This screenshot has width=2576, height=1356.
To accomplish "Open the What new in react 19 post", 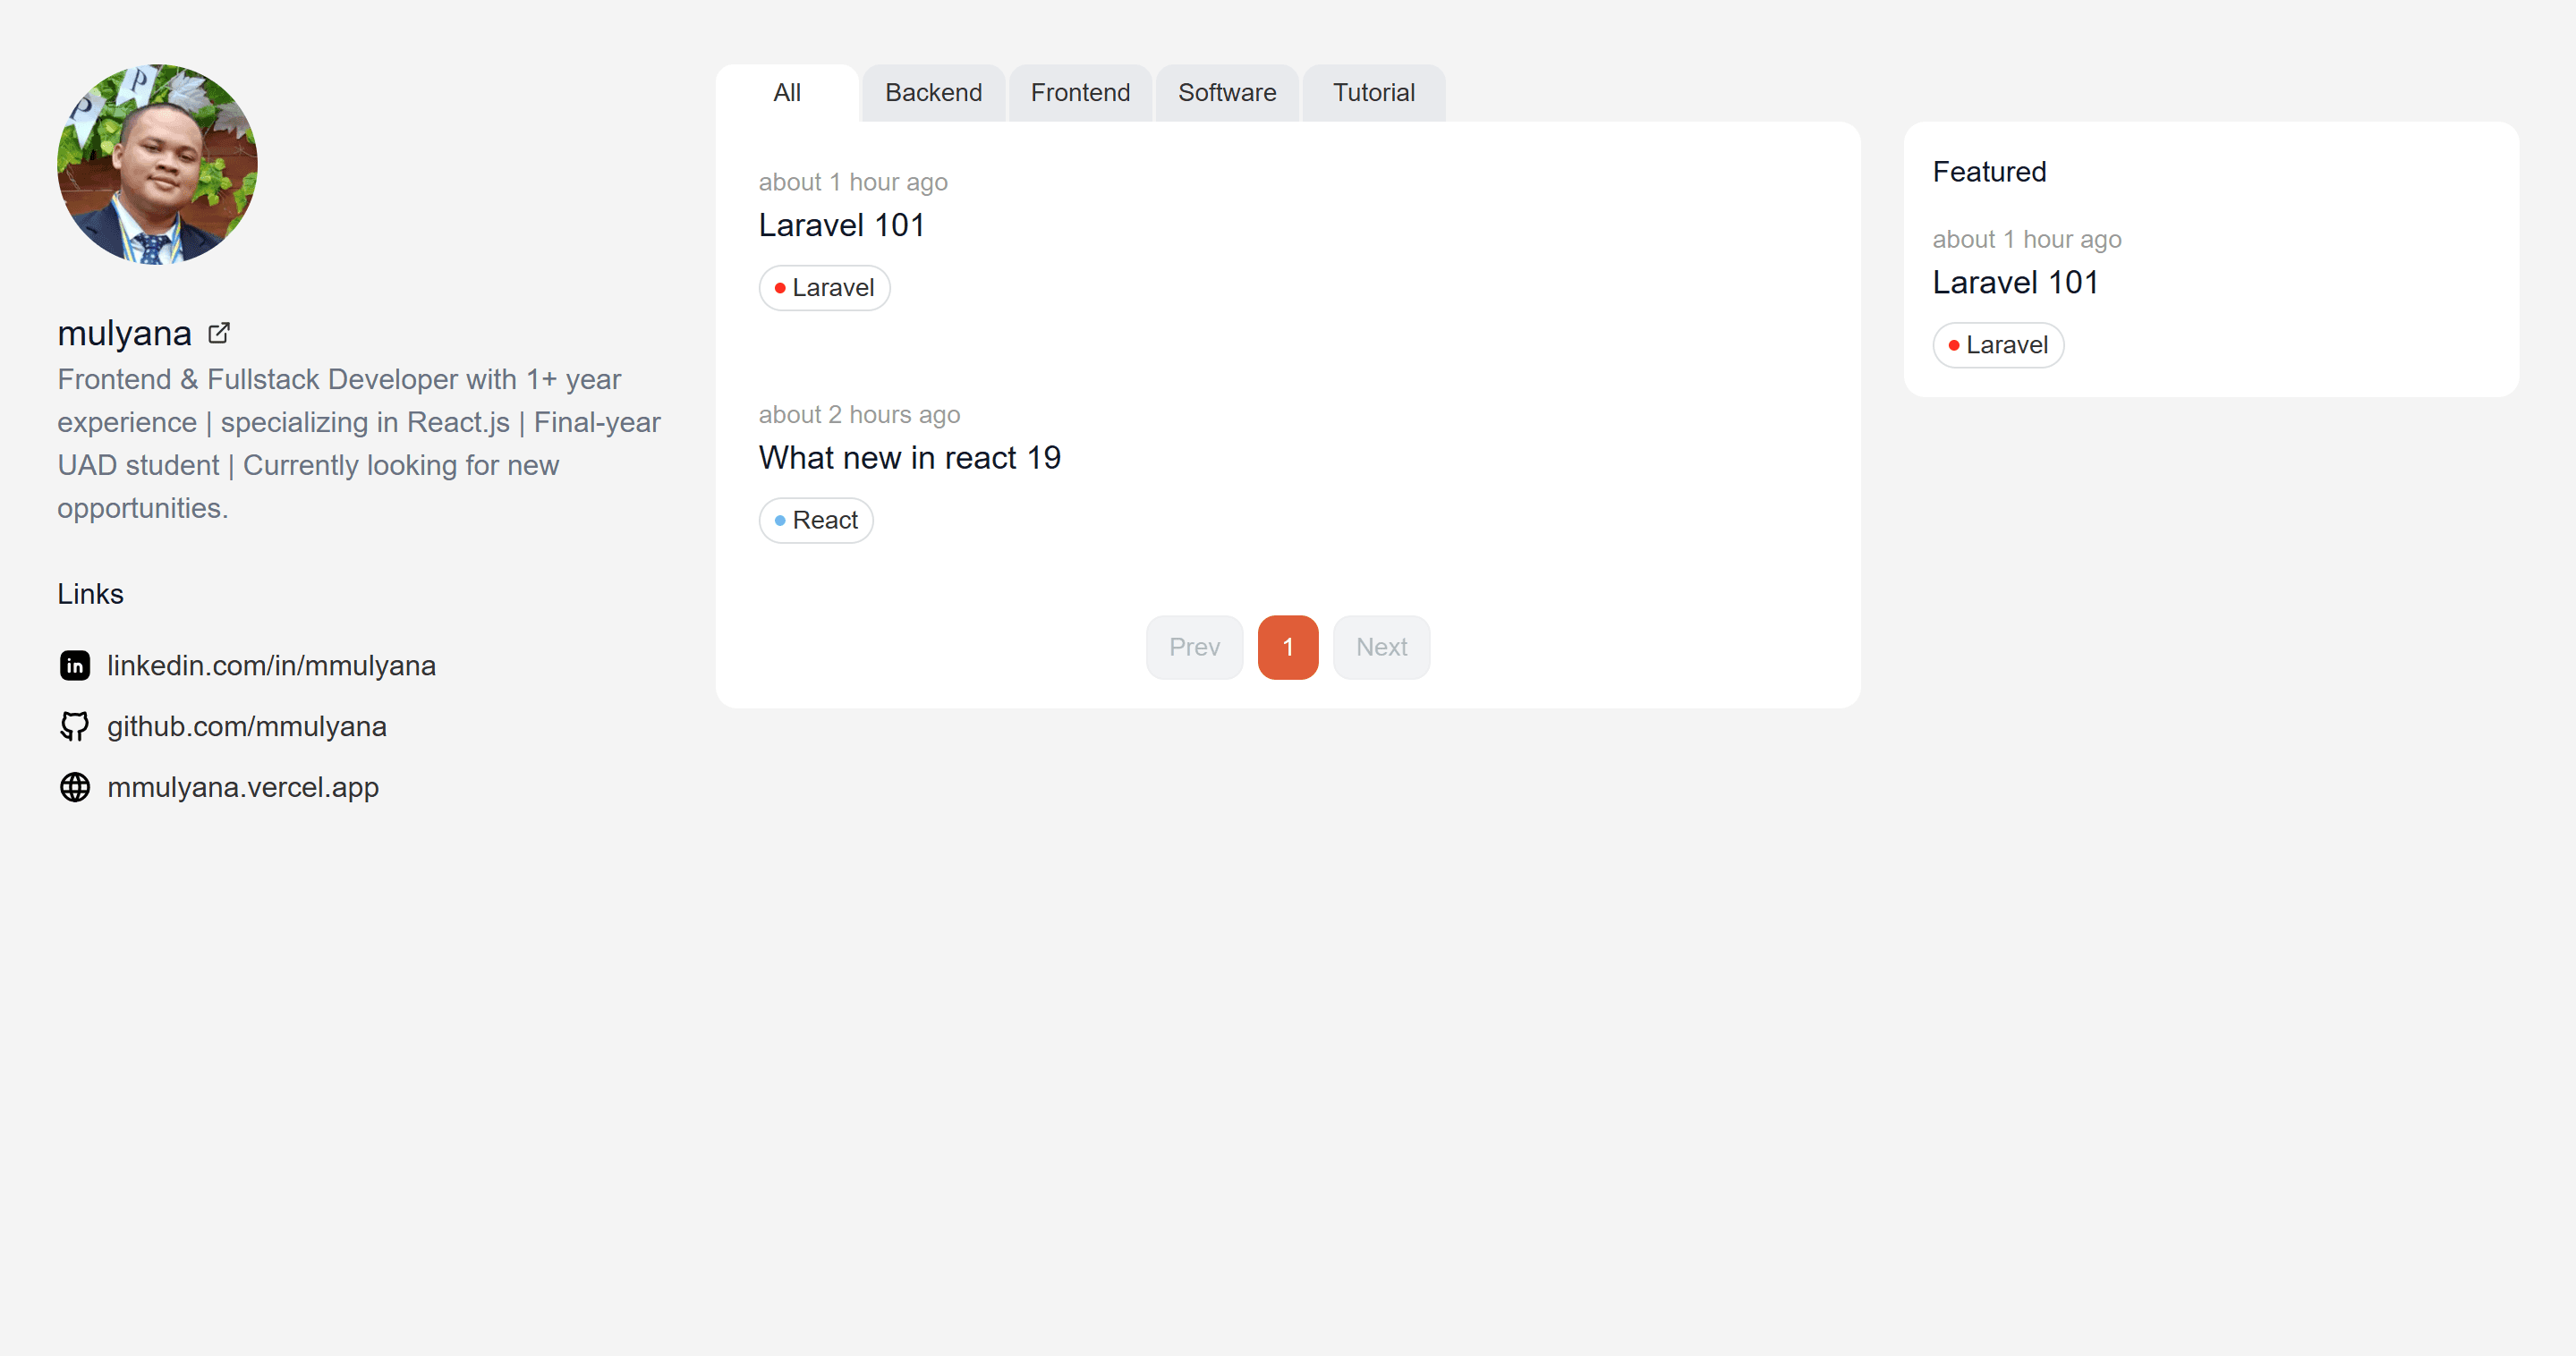I will pos(909,458).
